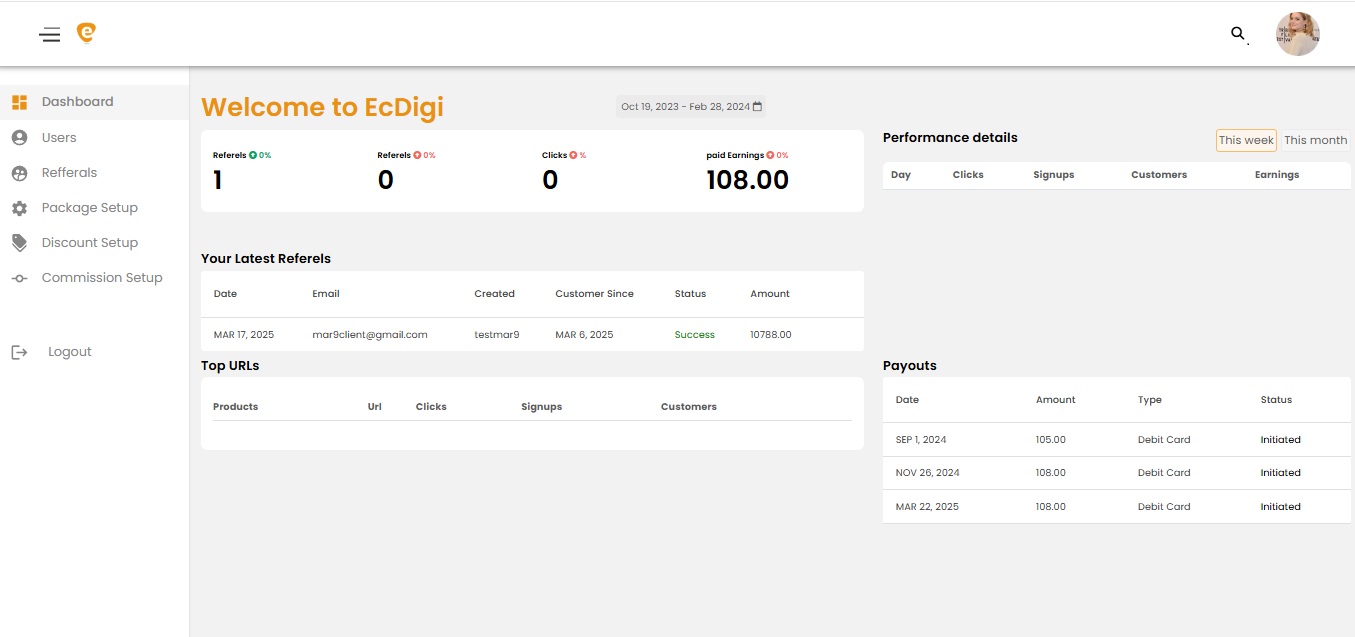Click the Your Latest Referels heading
Viewport: 1355px width, 637px height.
[266, 258]
